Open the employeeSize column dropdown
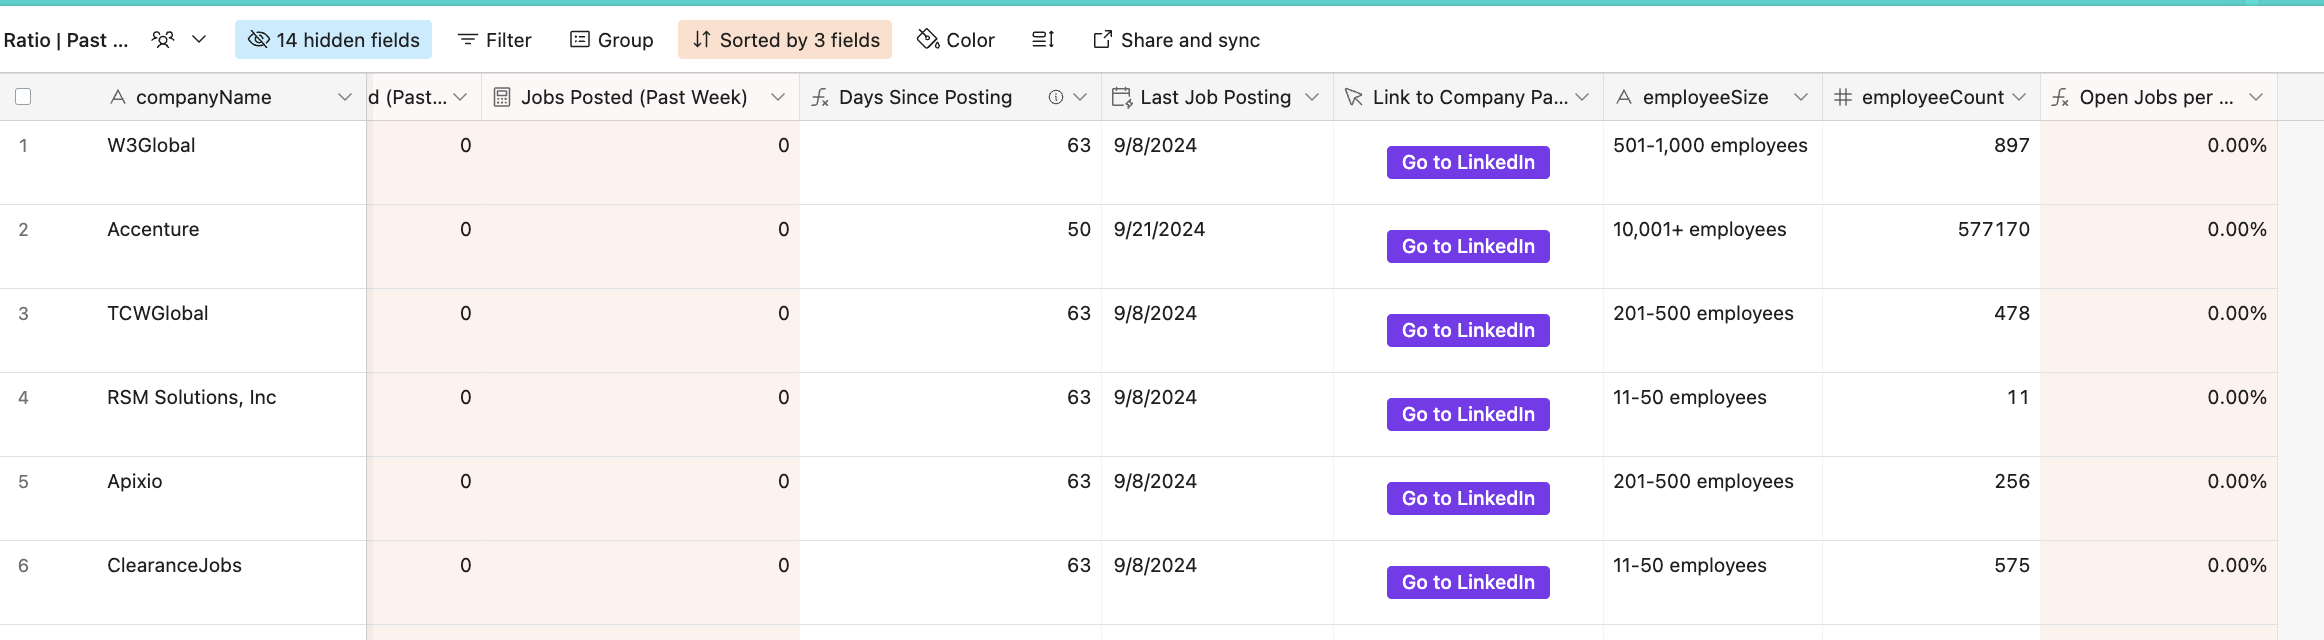Screen dimensions: 2324x640 pos(1800,97)
